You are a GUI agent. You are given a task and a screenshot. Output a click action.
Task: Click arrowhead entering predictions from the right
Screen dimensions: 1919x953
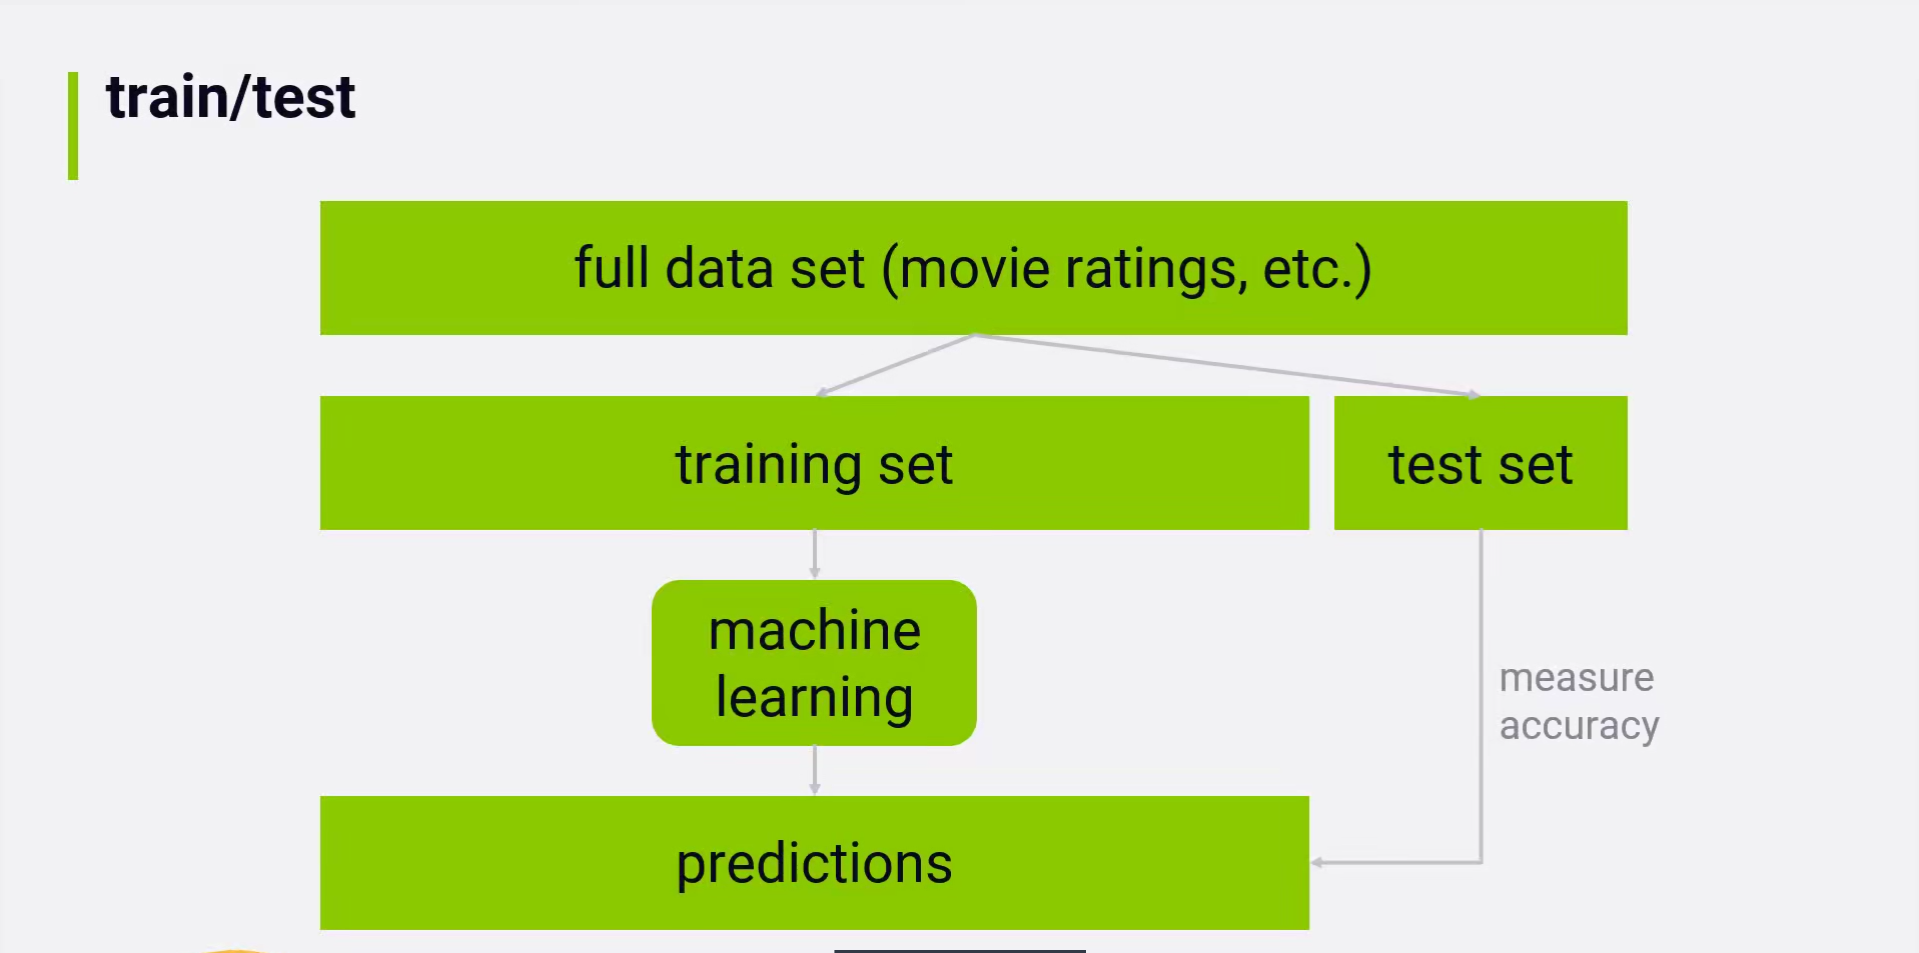coord(1318,862)
